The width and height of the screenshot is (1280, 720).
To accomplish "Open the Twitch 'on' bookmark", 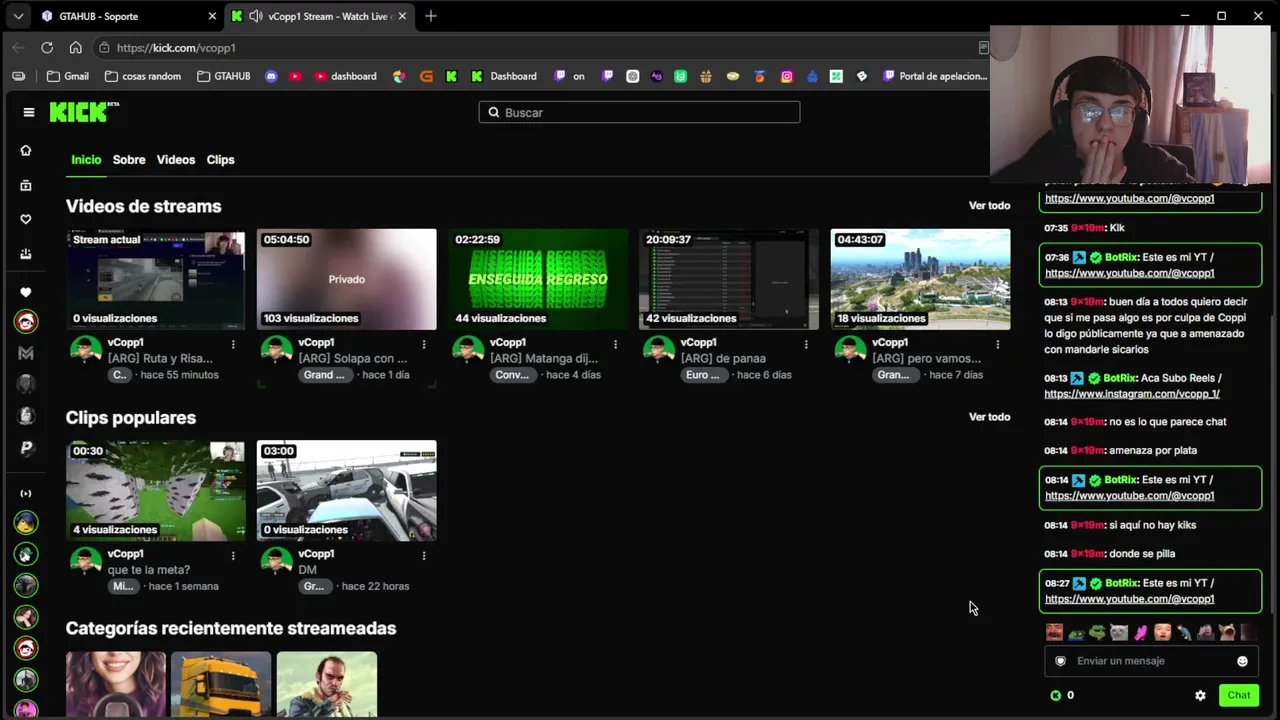I will (570, 76).
